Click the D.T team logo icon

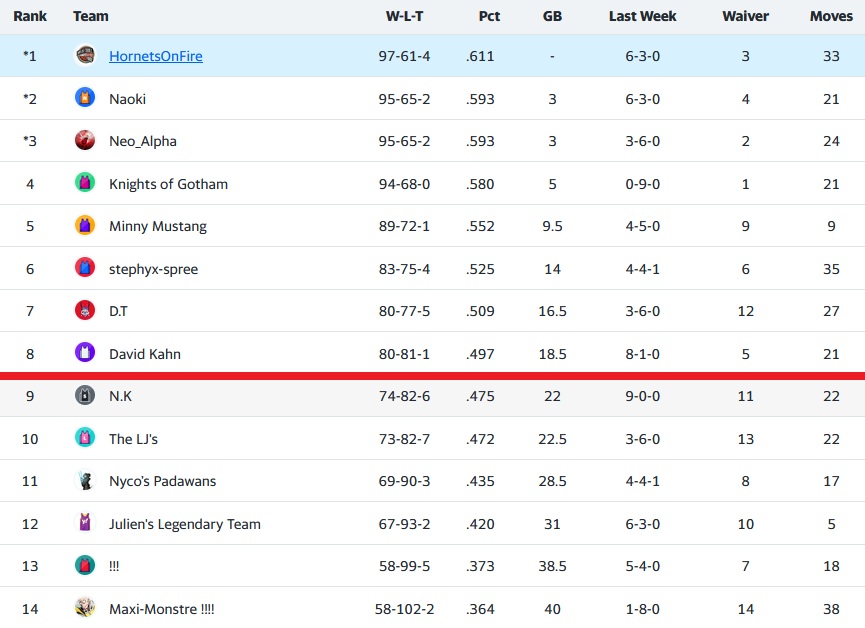click(85, 311)
